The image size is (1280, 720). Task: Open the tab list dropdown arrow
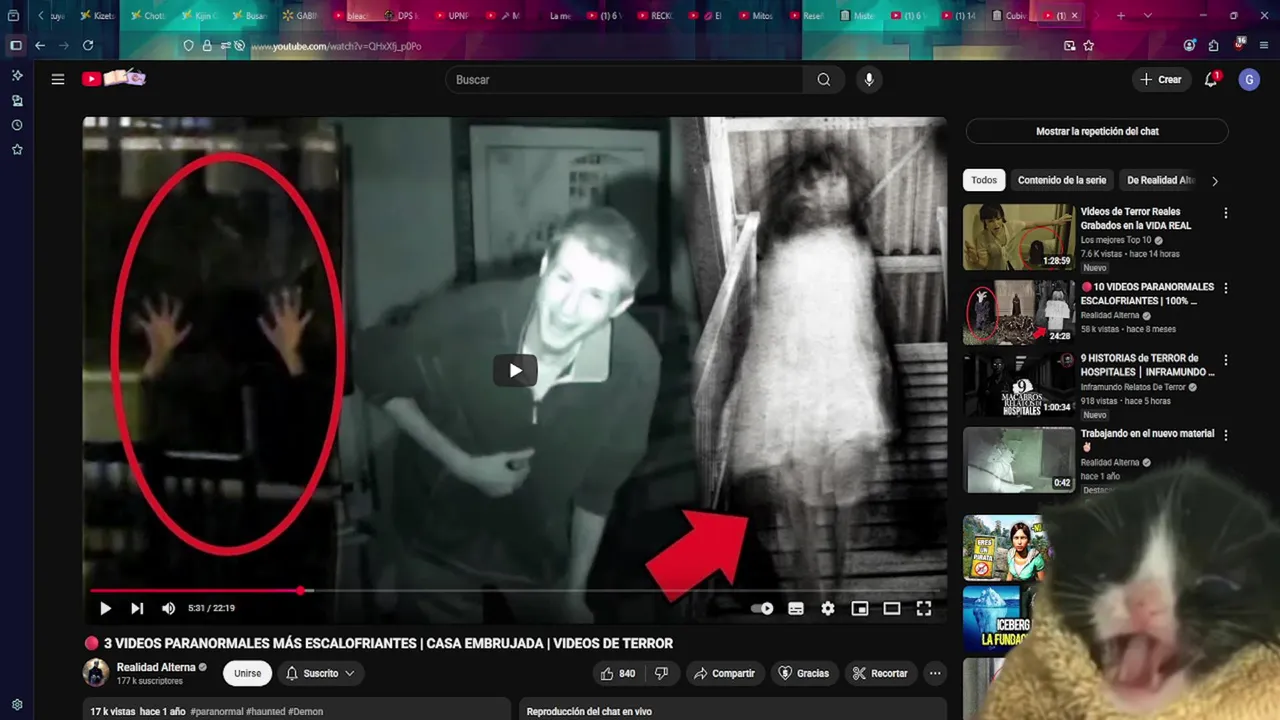[x=1147, y=15]
